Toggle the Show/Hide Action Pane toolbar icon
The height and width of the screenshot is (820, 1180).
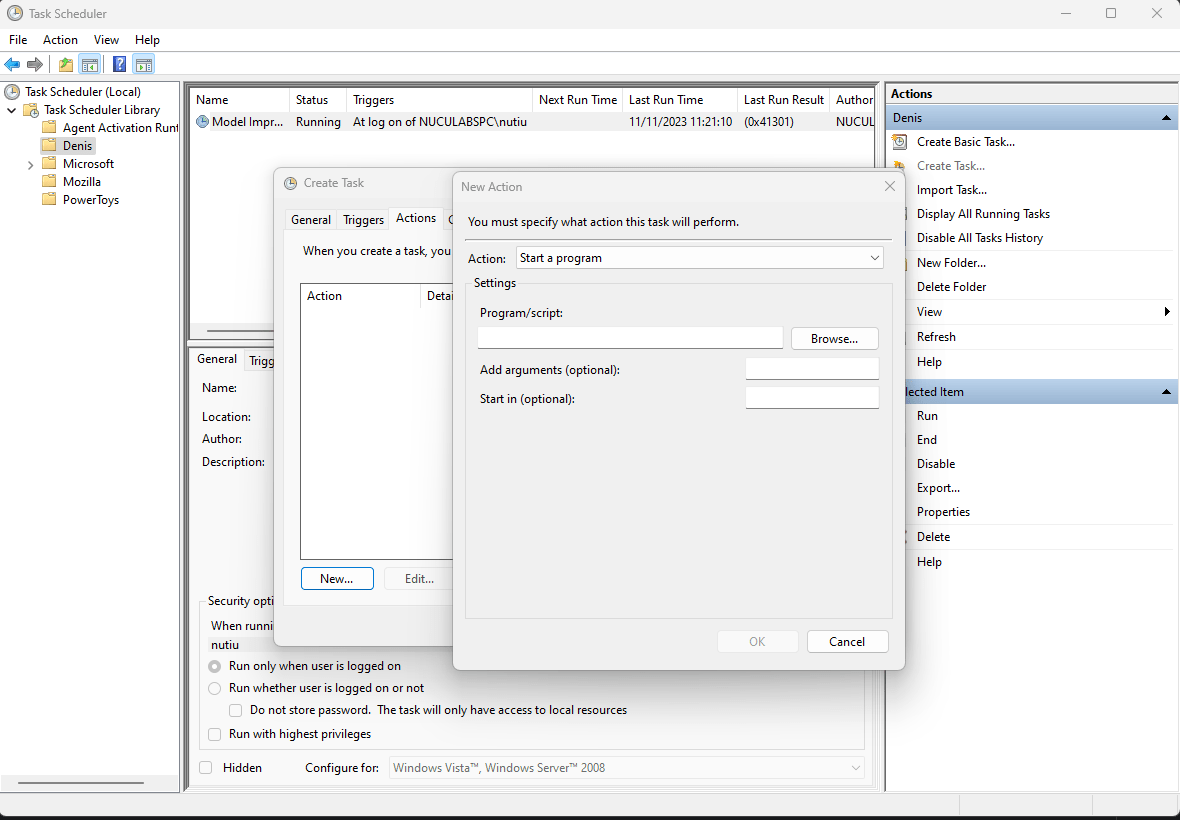click(x=144, y=64)
